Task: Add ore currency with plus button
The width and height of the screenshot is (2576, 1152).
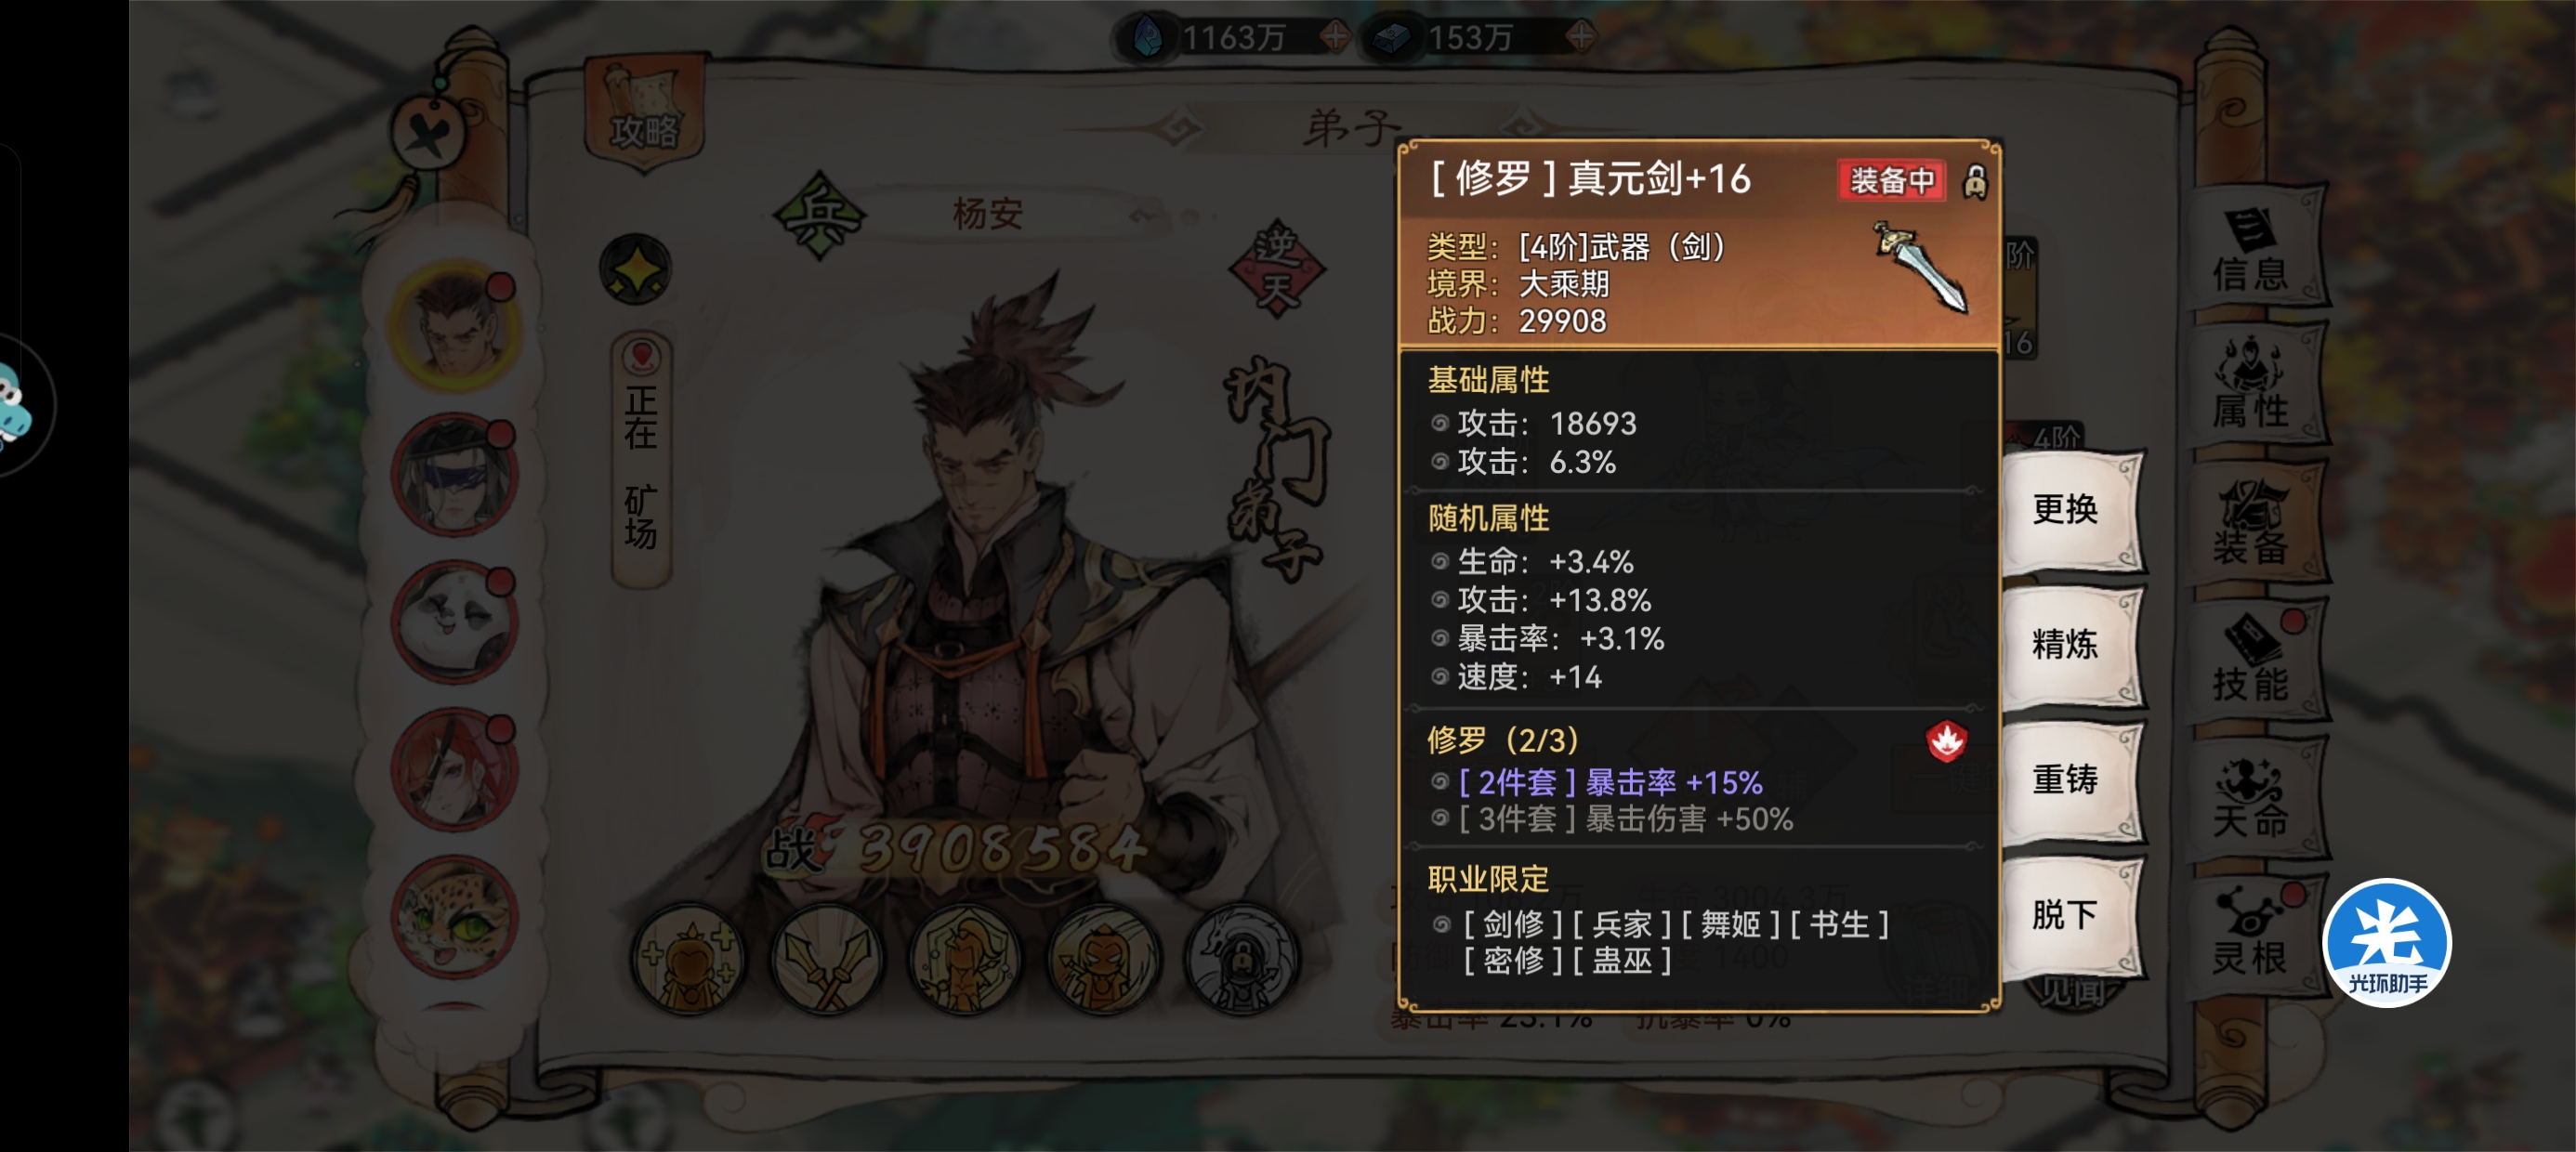Action: (x=1580, y=38)
